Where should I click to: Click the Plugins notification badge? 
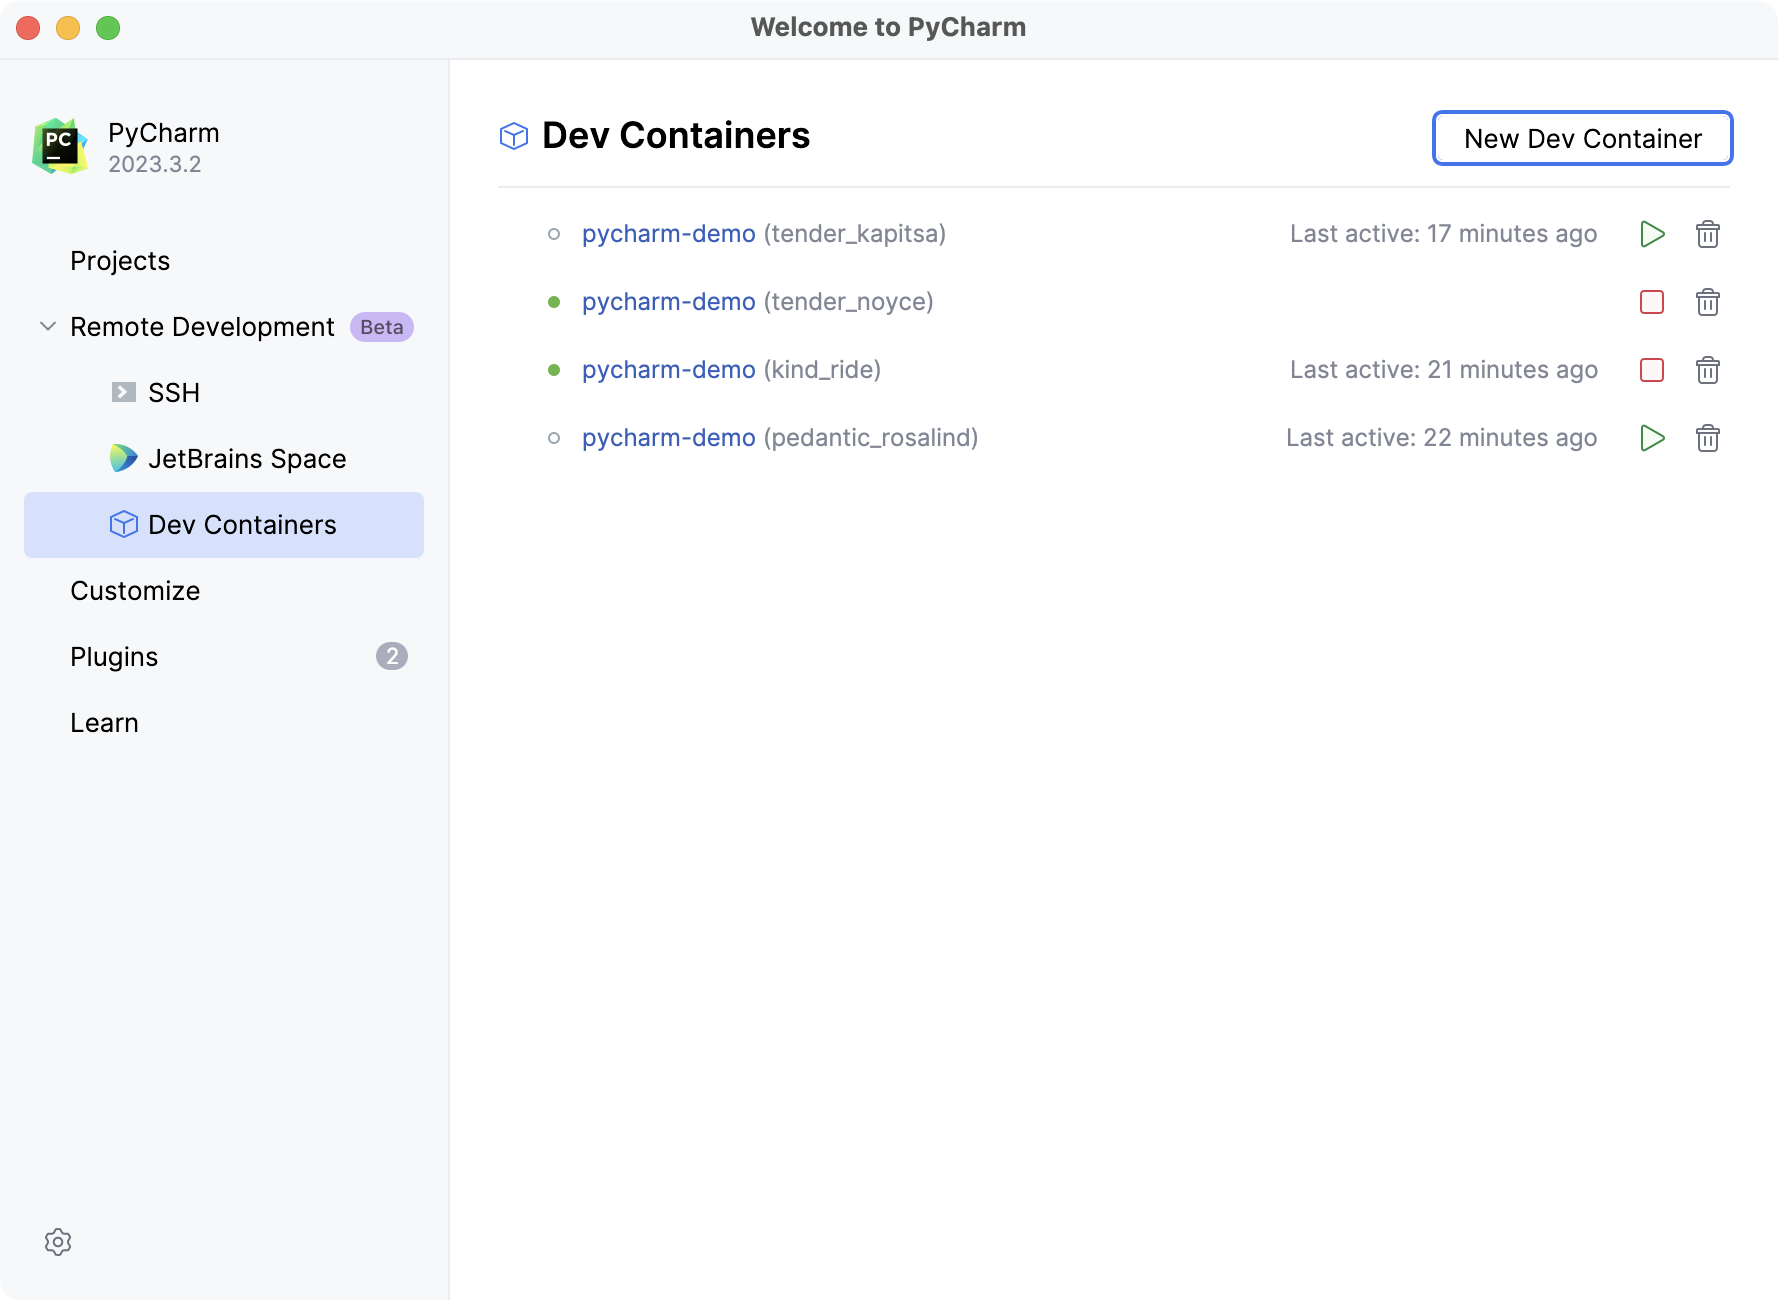392,656
